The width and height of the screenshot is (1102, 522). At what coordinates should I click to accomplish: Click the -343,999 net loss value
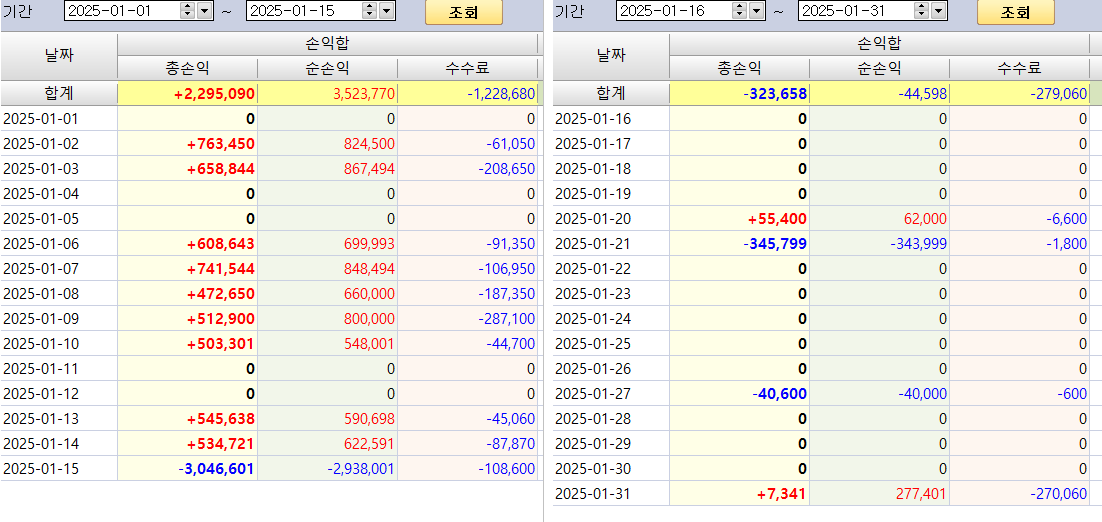coord(919,244)
